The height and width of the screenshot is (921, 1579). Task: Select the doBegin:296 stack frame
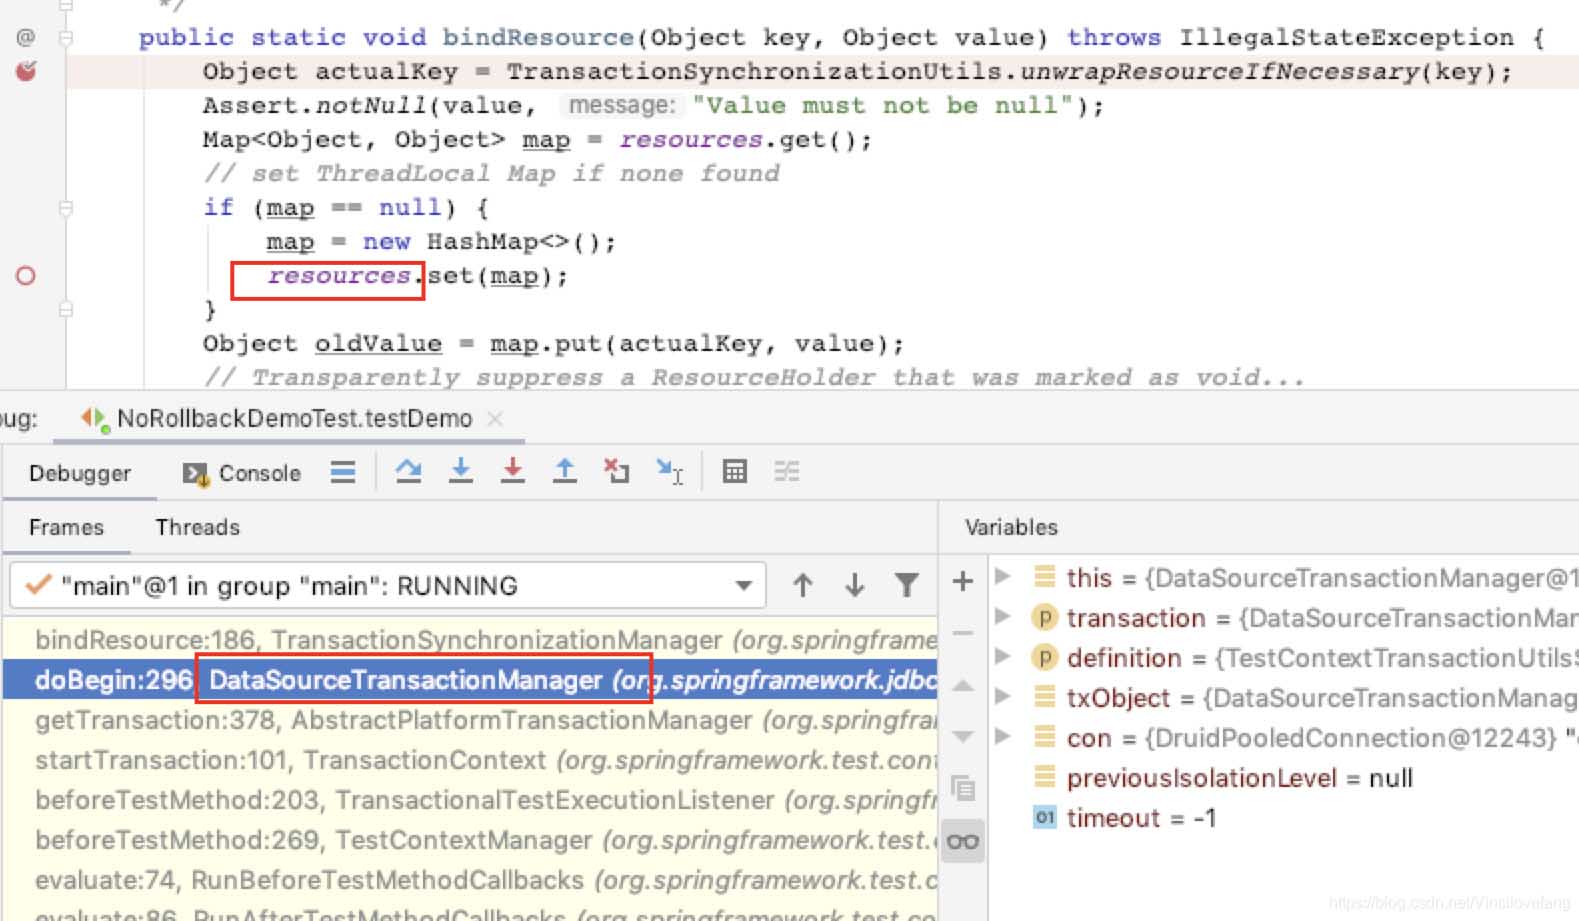[470, 680]
